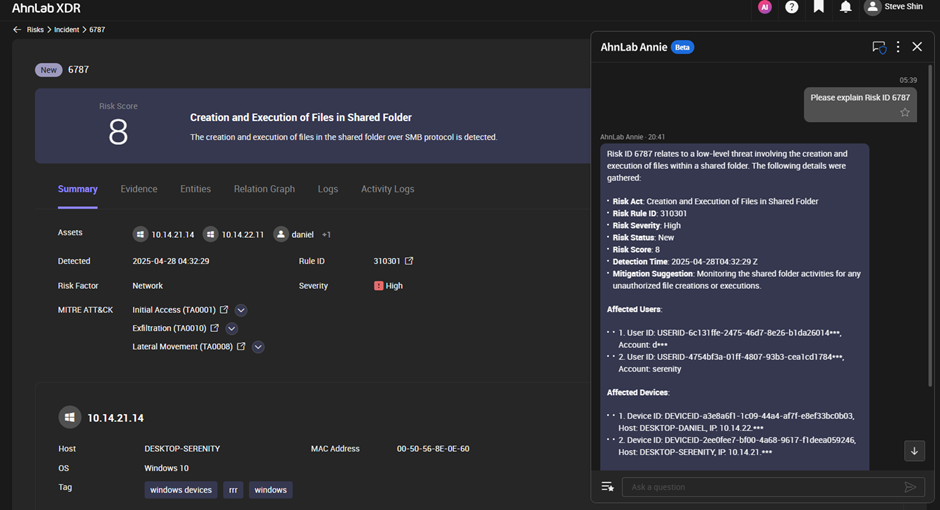Click breadcrumb incident number 6787
The image size is (940, 510).
click(x=97, y=29)
